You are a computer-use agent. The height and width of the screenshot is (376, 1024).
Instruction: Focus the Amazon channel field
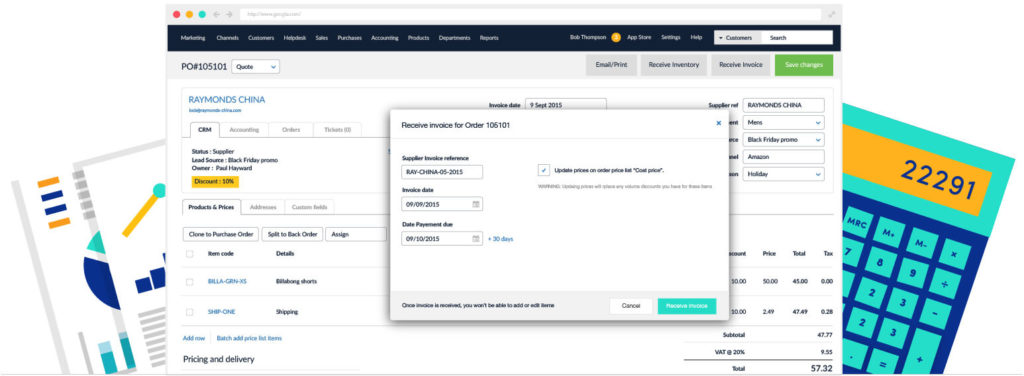pos(784,157)
